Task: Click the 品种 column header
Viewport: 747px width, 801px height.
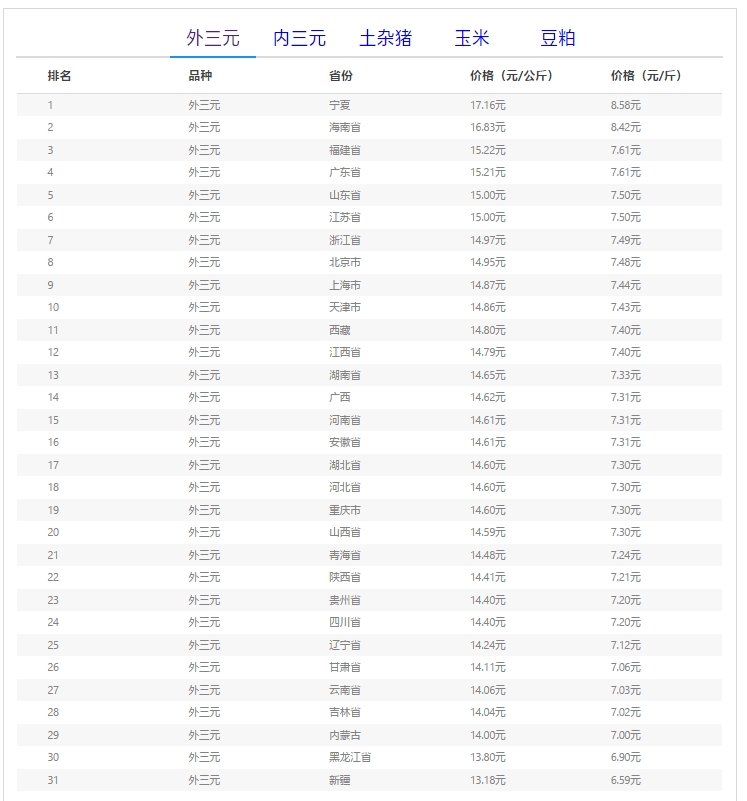Action: tap(200, 76)
